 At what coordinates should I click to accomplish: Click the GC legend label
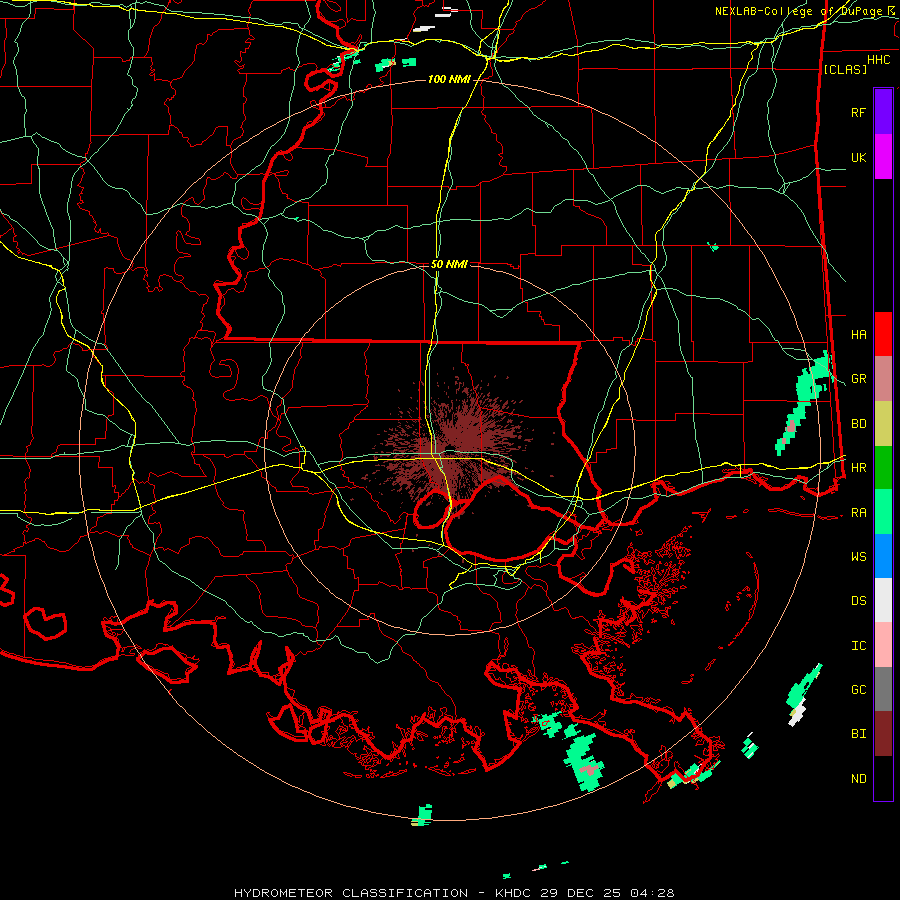[x=858, y=690]
